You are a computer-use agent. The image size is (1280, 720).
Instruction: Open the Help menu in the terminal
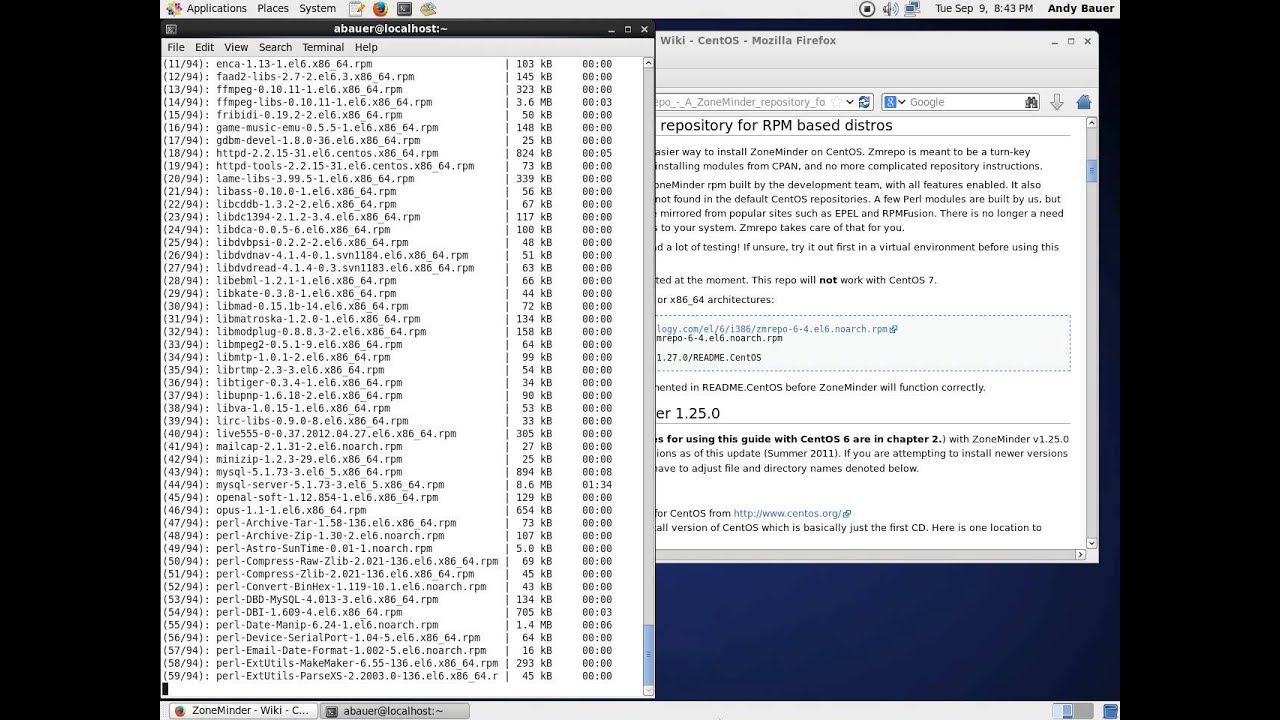366,47
